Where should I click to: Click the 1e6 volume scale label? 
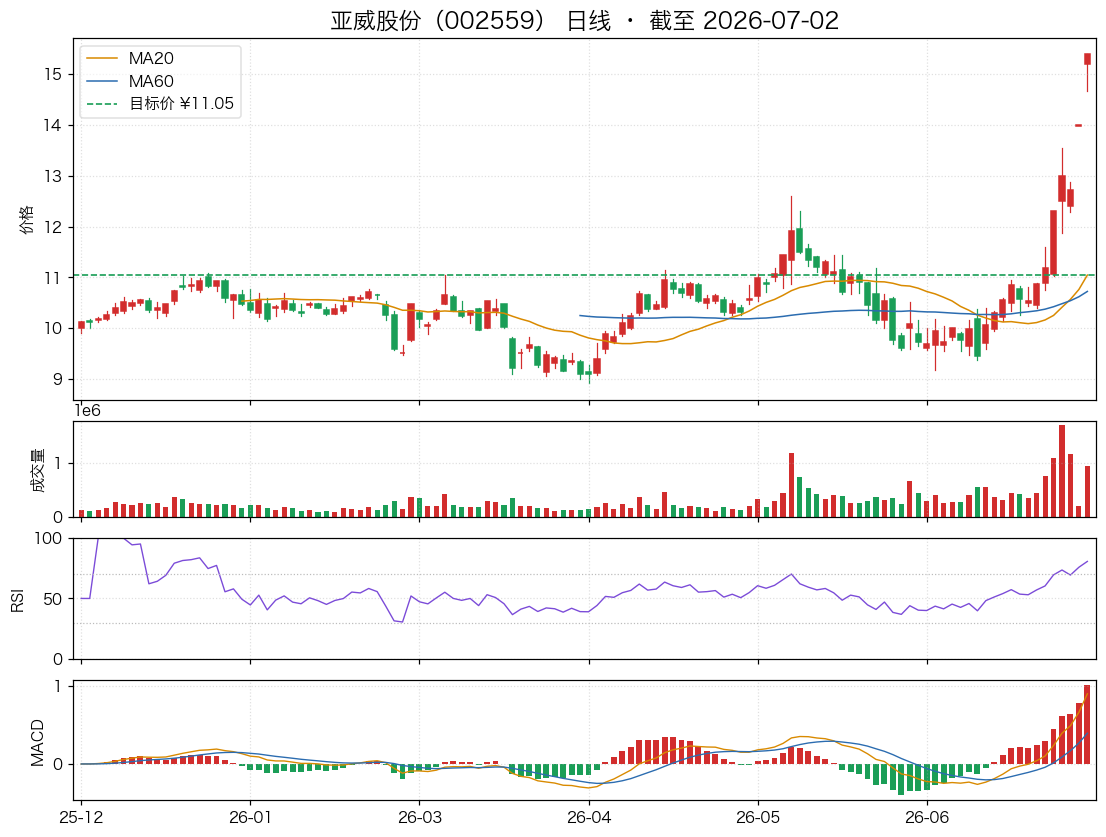pyautogui.click(x=87, y=410)
